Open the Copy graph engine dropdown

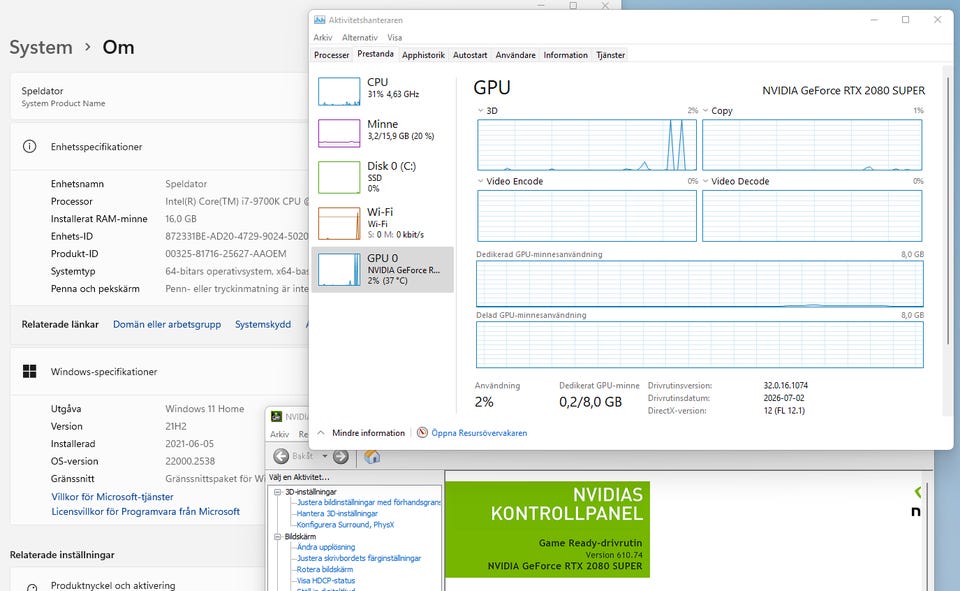pyautogui.click(x=705, y=111)
